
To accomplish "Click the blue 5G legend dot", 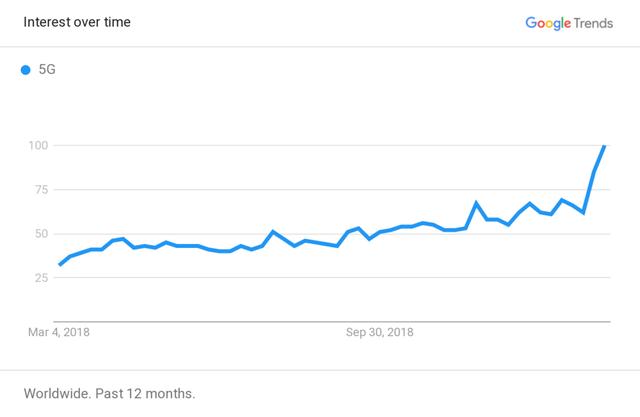I will coord(25,70).
